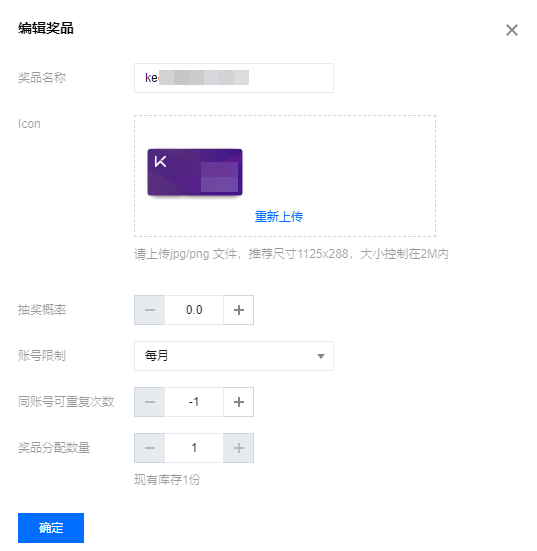
Task: Increase 奖品分配数量 with the plus button
Action: click(239, 448)
